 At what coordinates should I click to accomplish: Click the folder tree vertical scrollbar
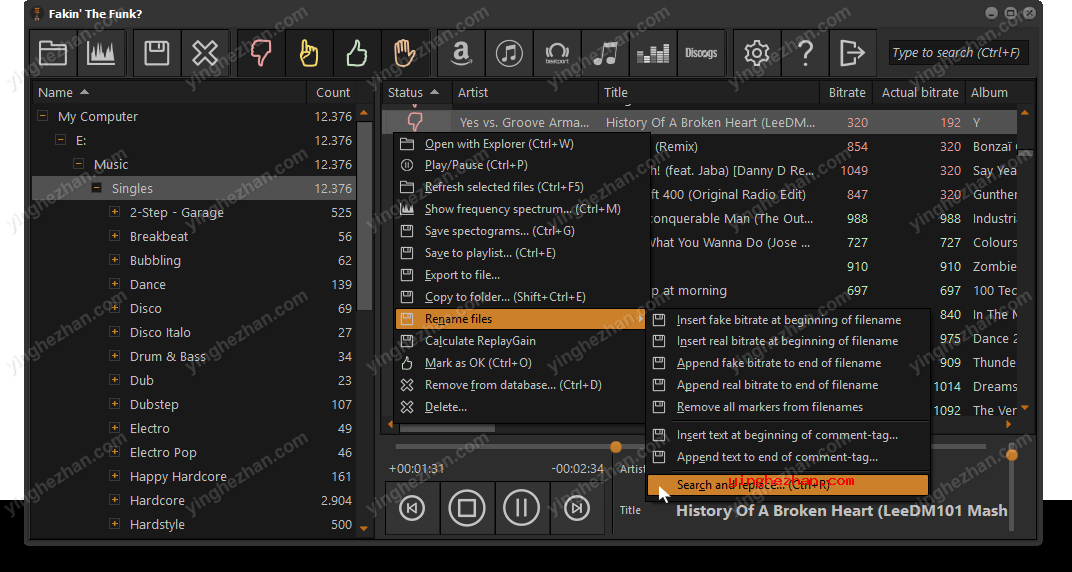364,216
